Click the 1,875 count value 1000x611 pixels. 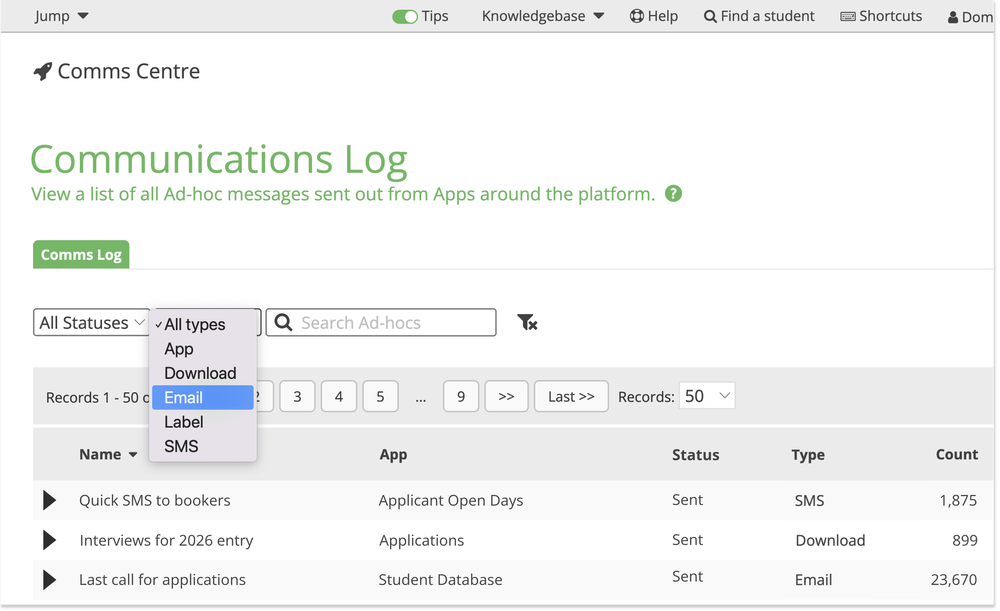[x=958, y=501]
